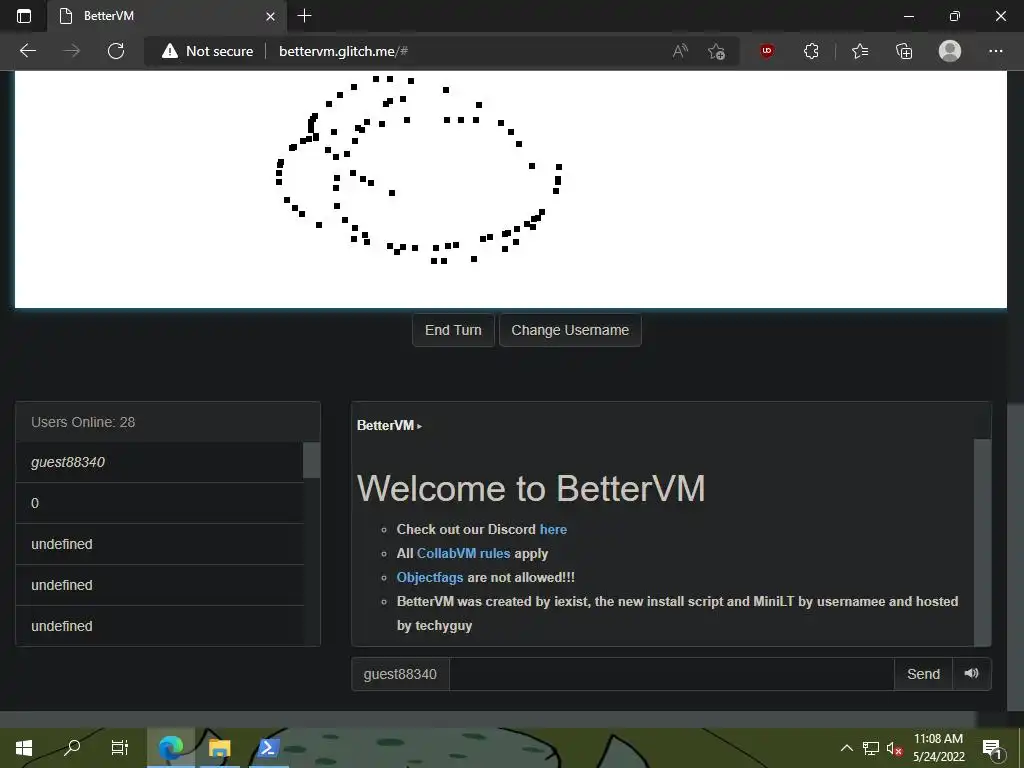Open the tab actions menu icon
This screenshot has width=1024, height=768.
pyautogui.click(x=24, y=16)
